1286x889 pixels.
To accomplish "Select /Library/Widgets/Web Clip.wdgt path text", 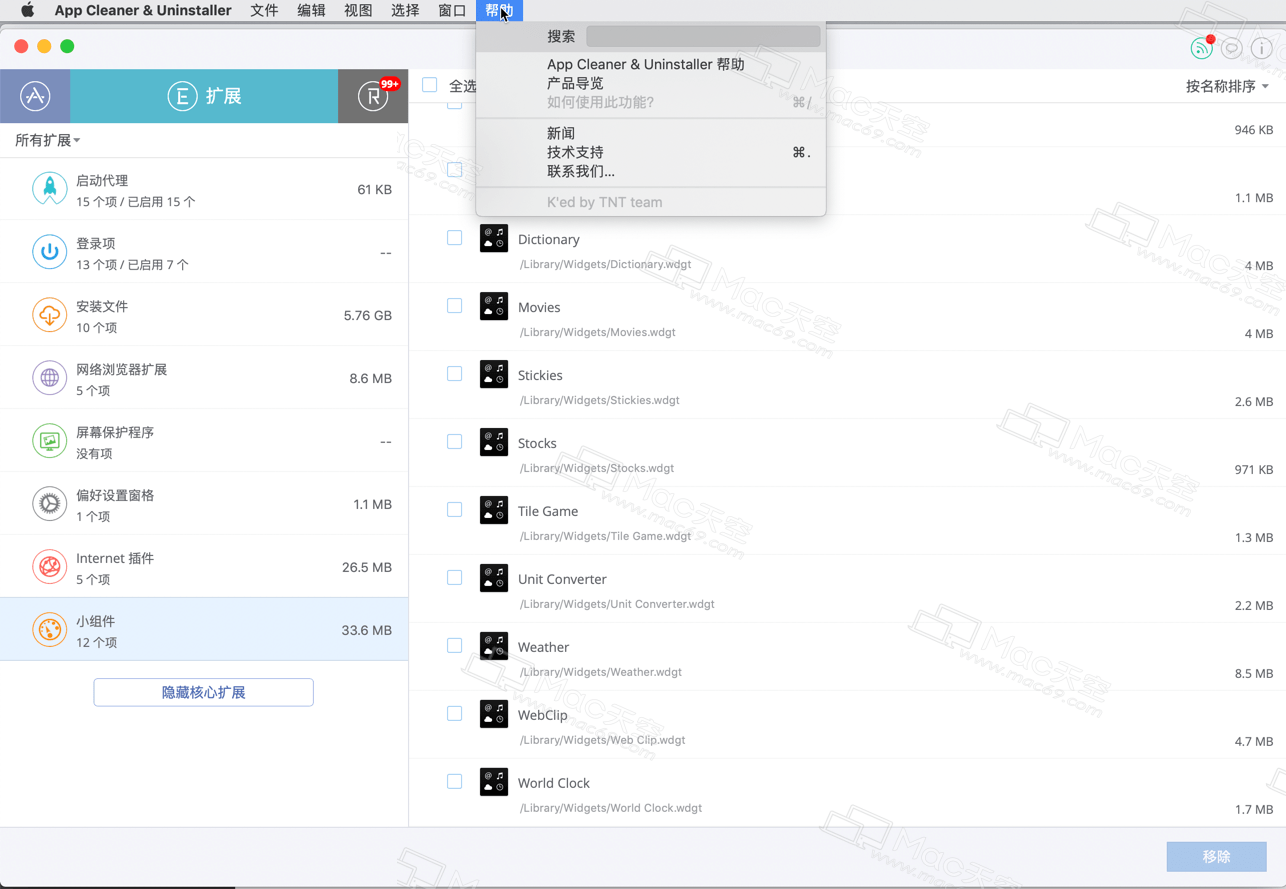I will click(603, 740).
